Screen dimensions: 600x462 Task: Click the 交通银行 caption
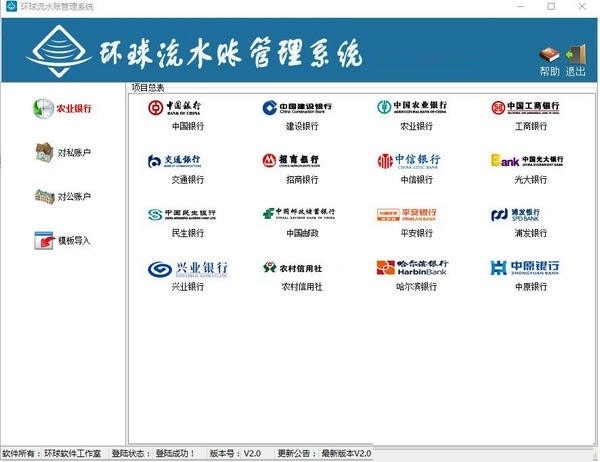188,180
